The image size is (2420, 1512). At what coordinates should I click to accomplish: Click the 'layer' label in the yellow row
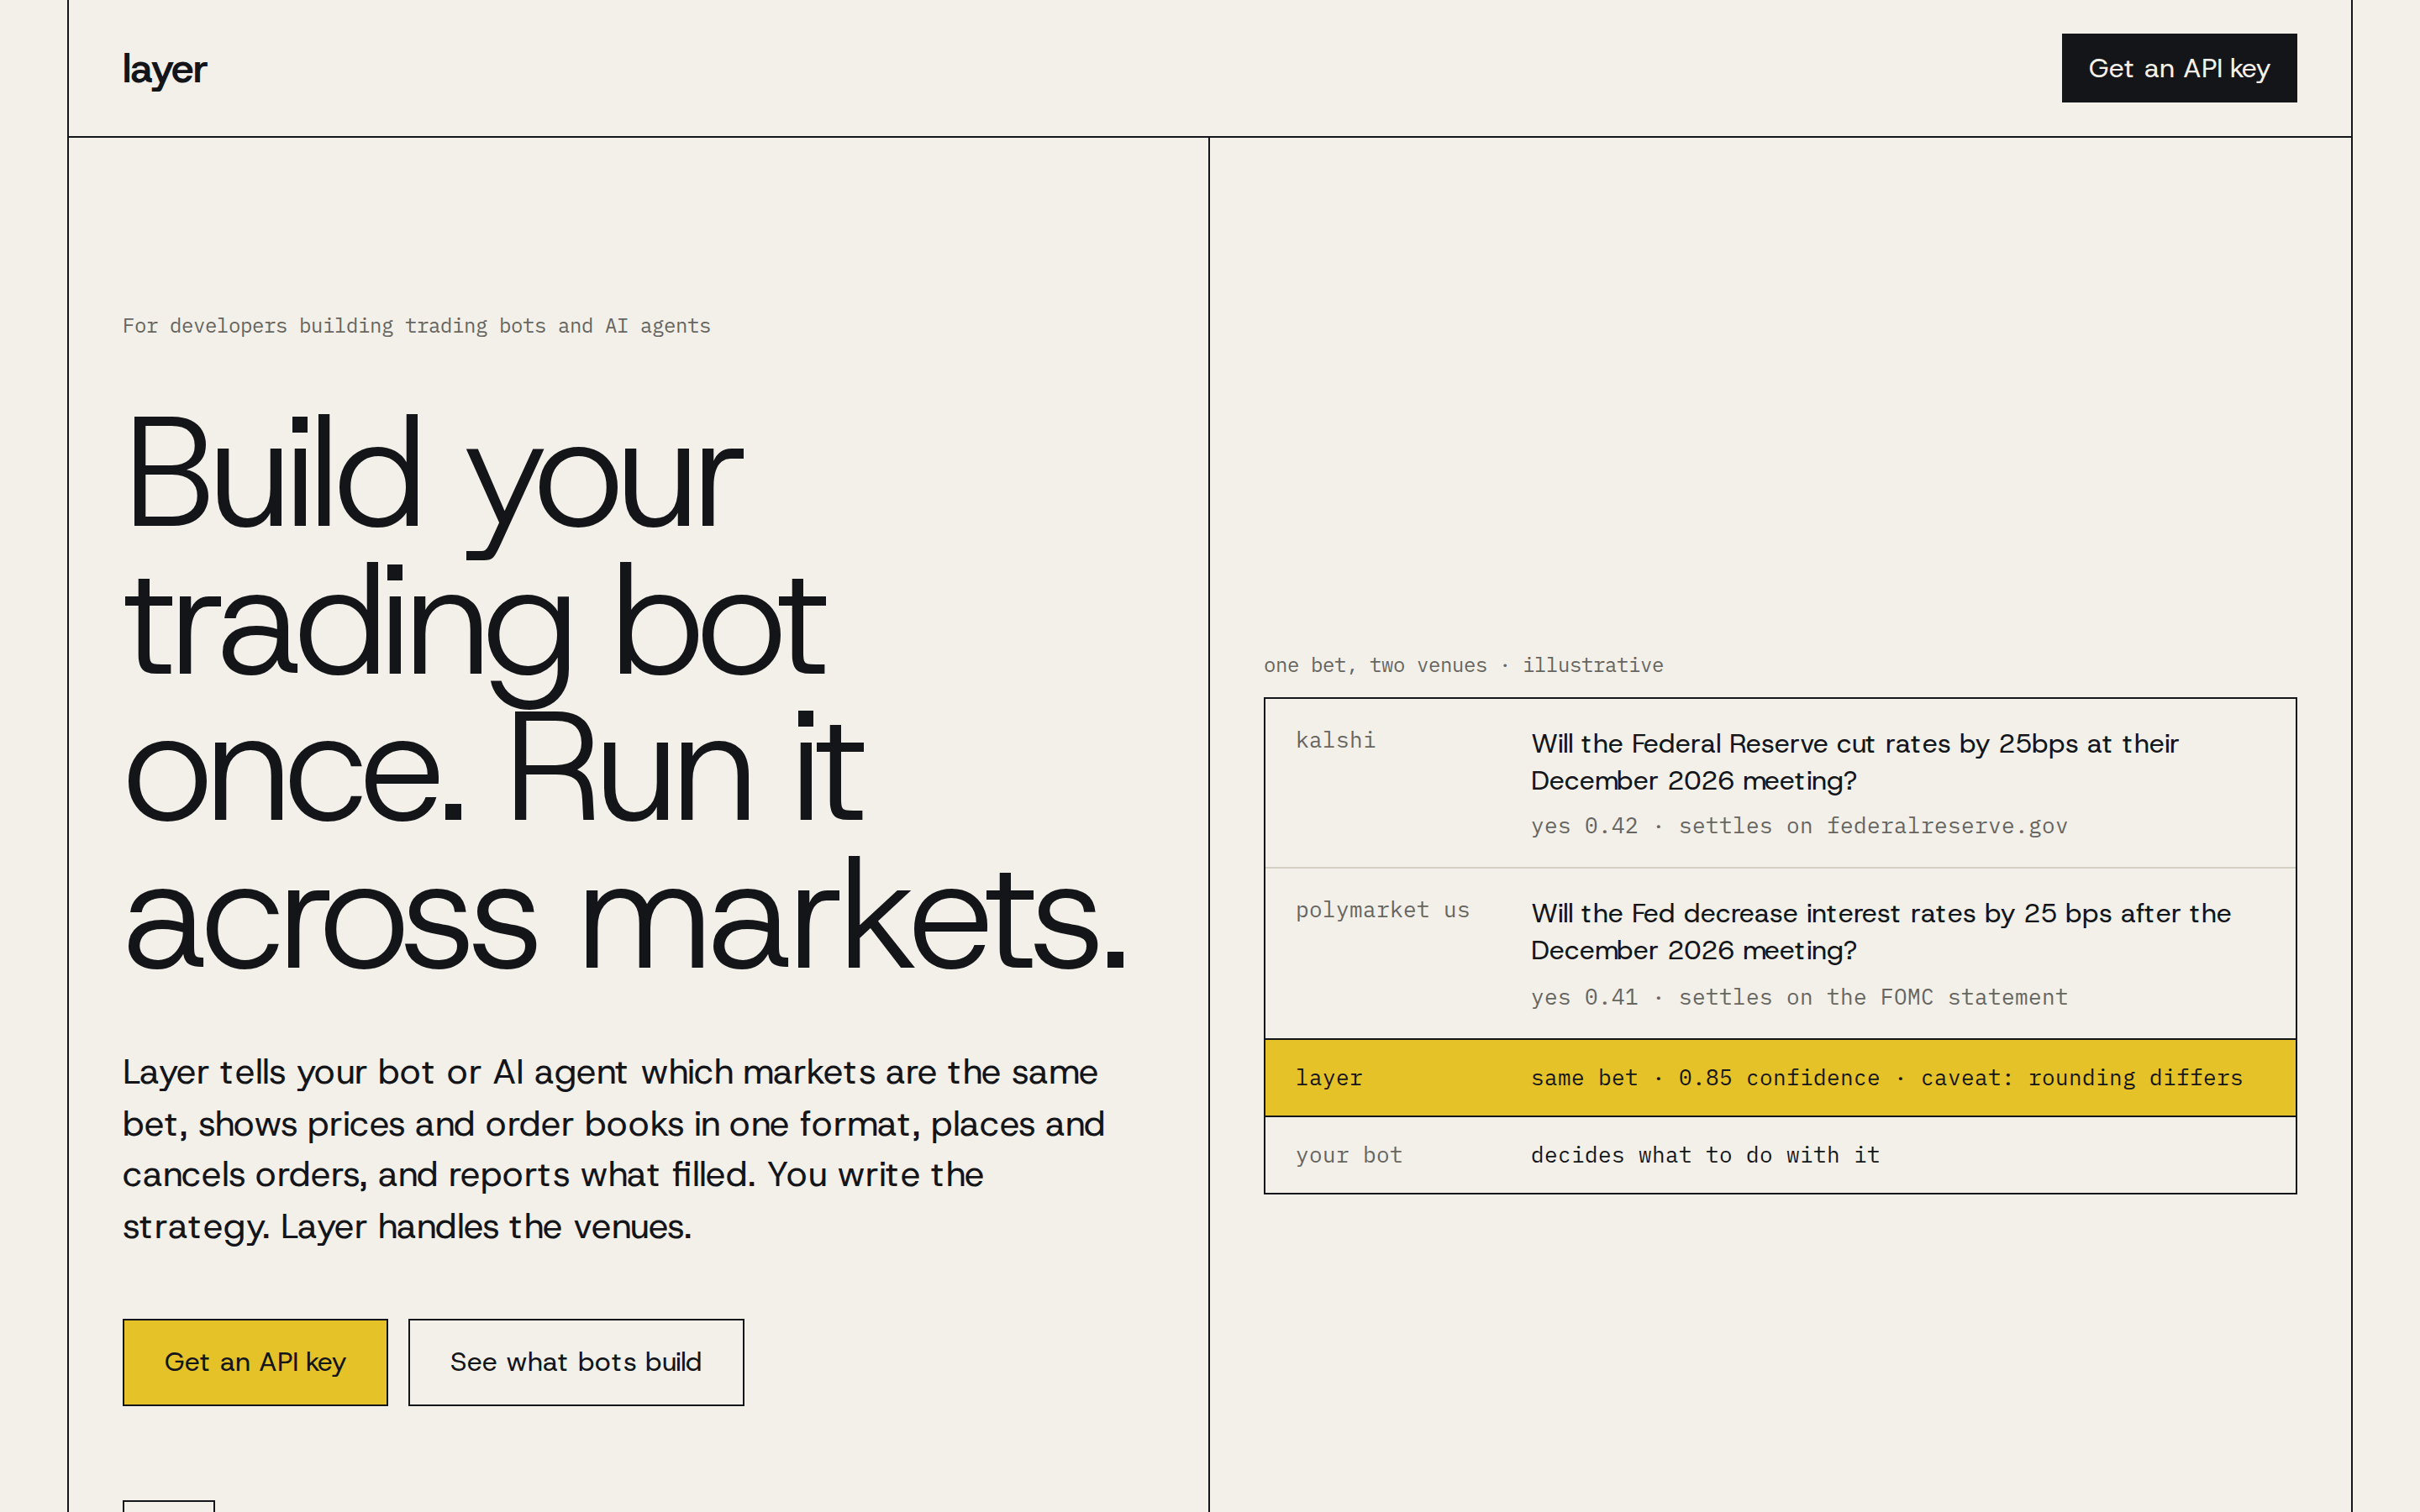pyautogui.click(x=1328, y=1078)
